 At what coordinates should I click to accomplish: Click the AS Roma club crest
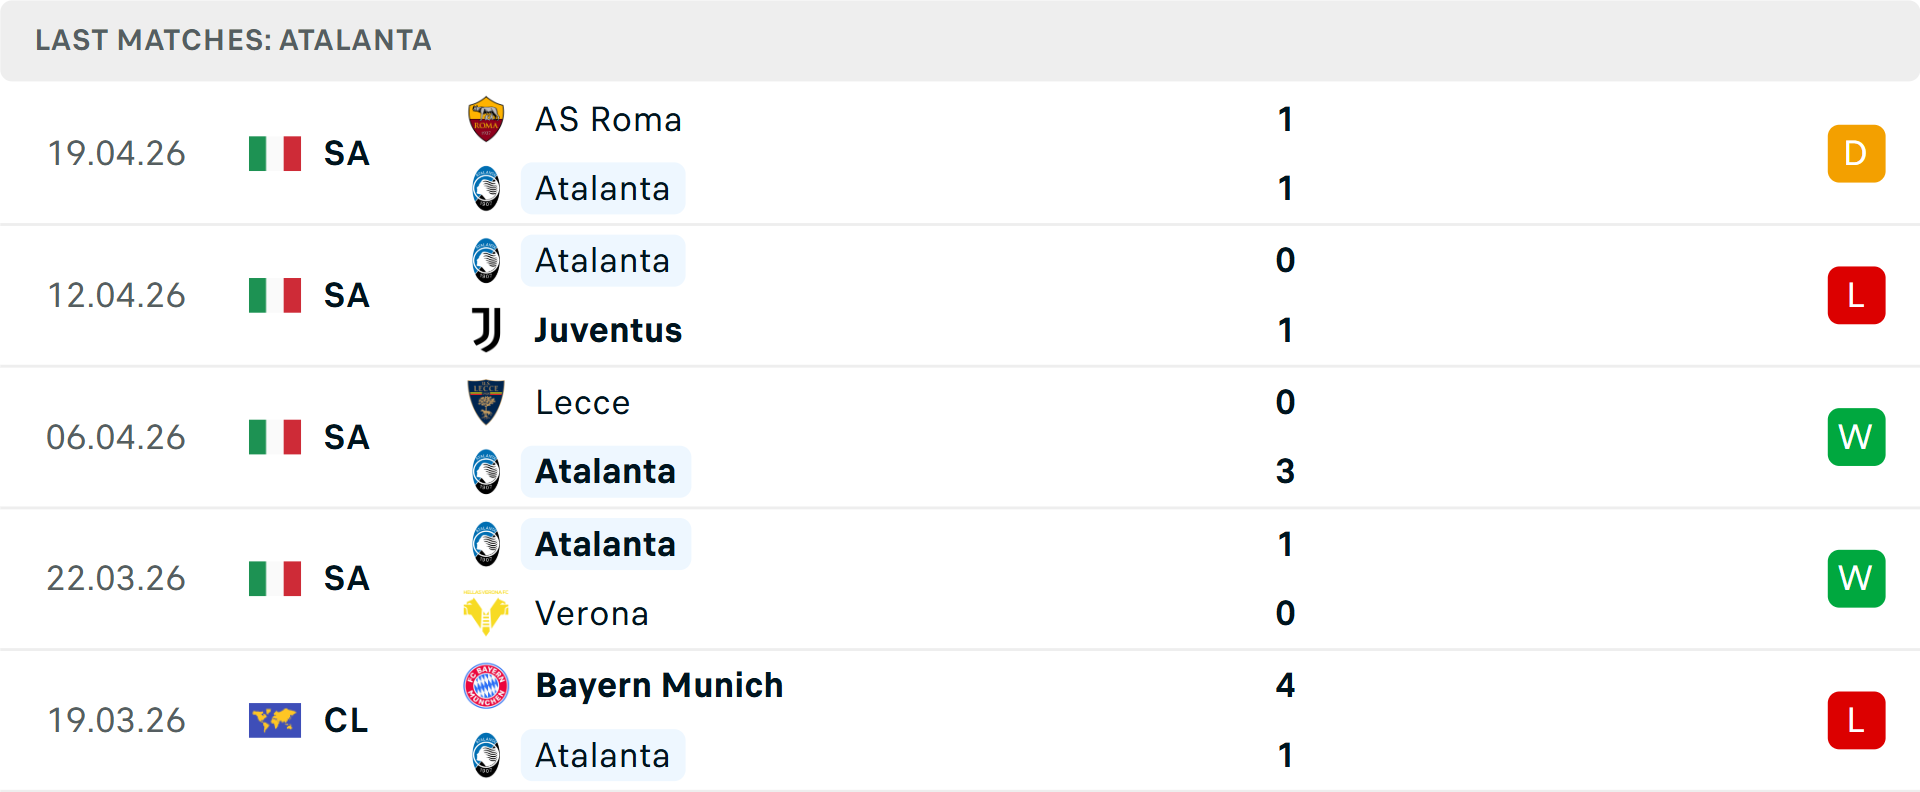pos(486,119)
